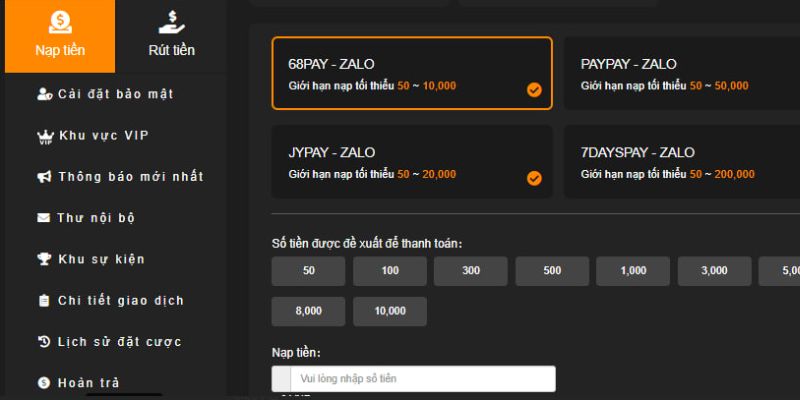Choose suggested amount 500
800x400 pixels.
pyautogui.click(x=552, y=271)
